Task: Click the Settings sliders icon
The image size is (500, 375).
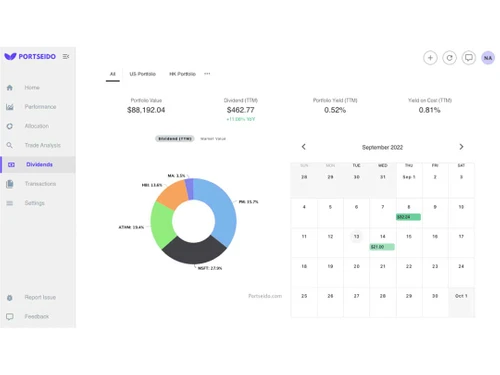Action: pos(10,203)
